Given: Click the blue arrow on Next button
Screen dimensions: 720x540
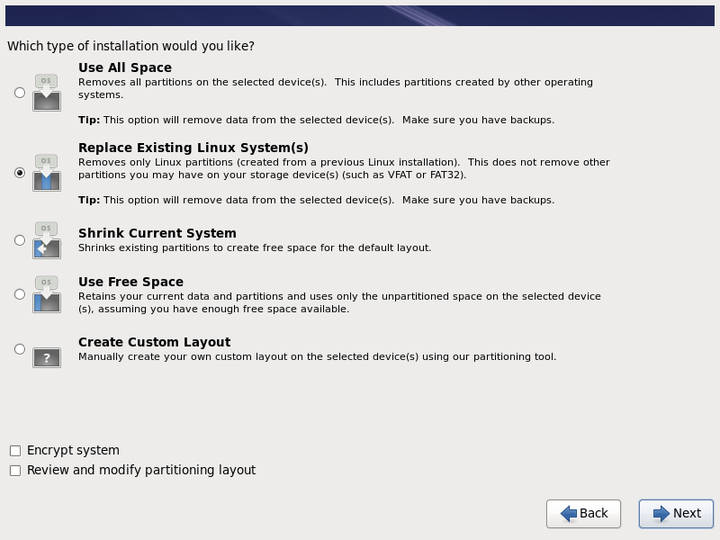Looking at the screenshot, I should coord(661,513).
